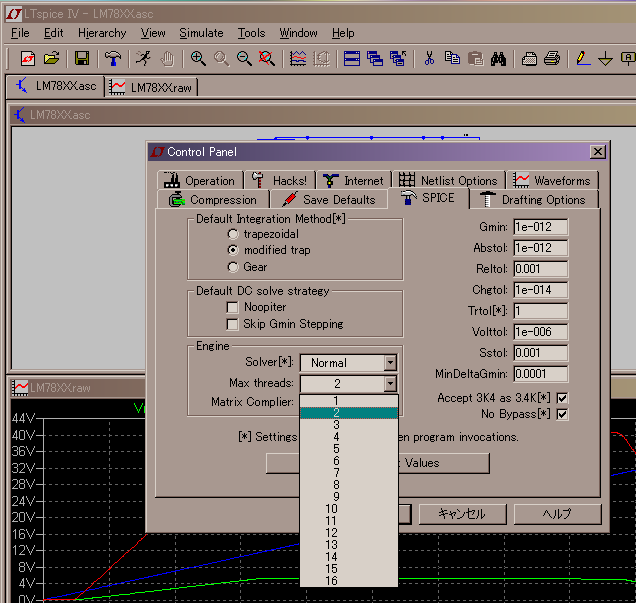Click the ヘルプ (Help) button
Screen dimensions: 636x603
point(557,514)
